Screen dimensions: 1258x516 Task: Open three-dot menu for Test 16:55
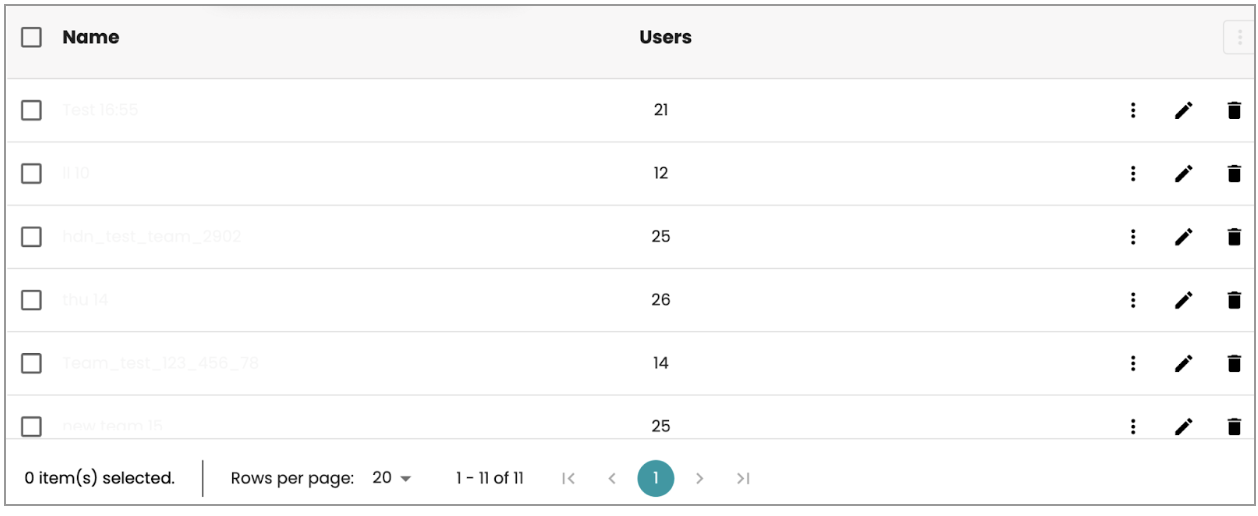(1133, 110)
